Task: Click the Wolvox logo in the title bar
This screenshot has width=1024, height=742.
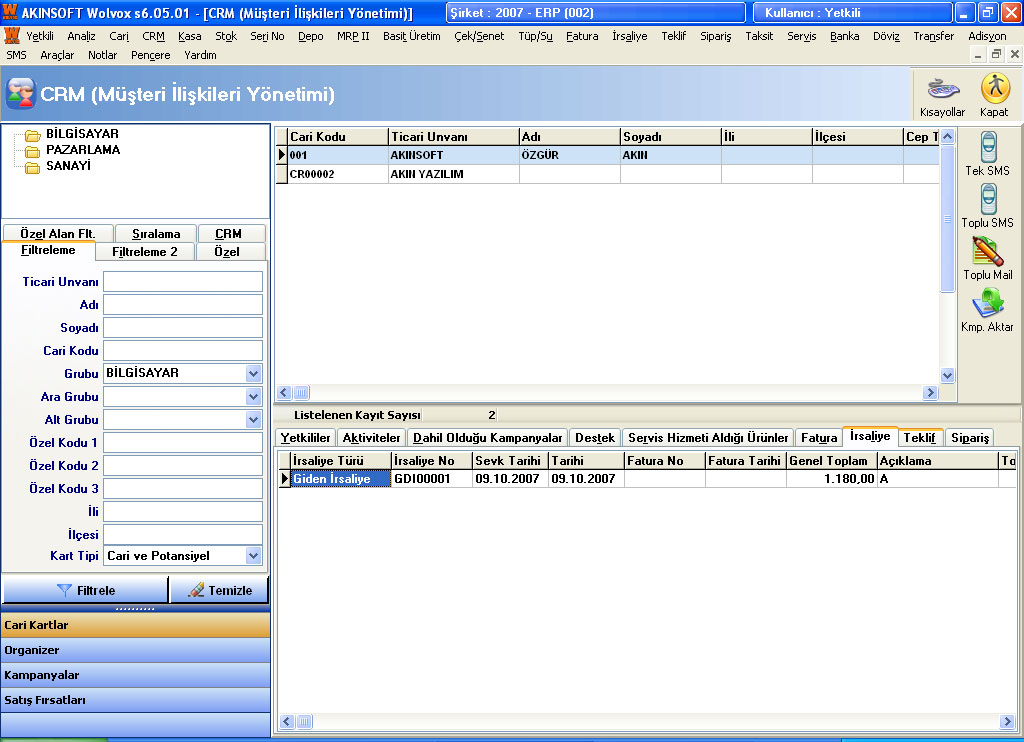Action: pyautogui.click(x=10, y=12)
